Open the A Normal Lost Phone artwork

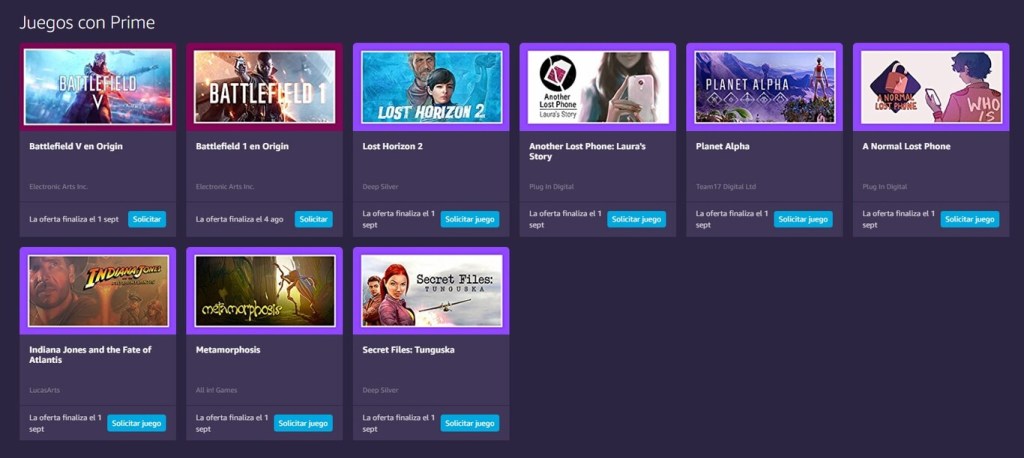(931, 87)
